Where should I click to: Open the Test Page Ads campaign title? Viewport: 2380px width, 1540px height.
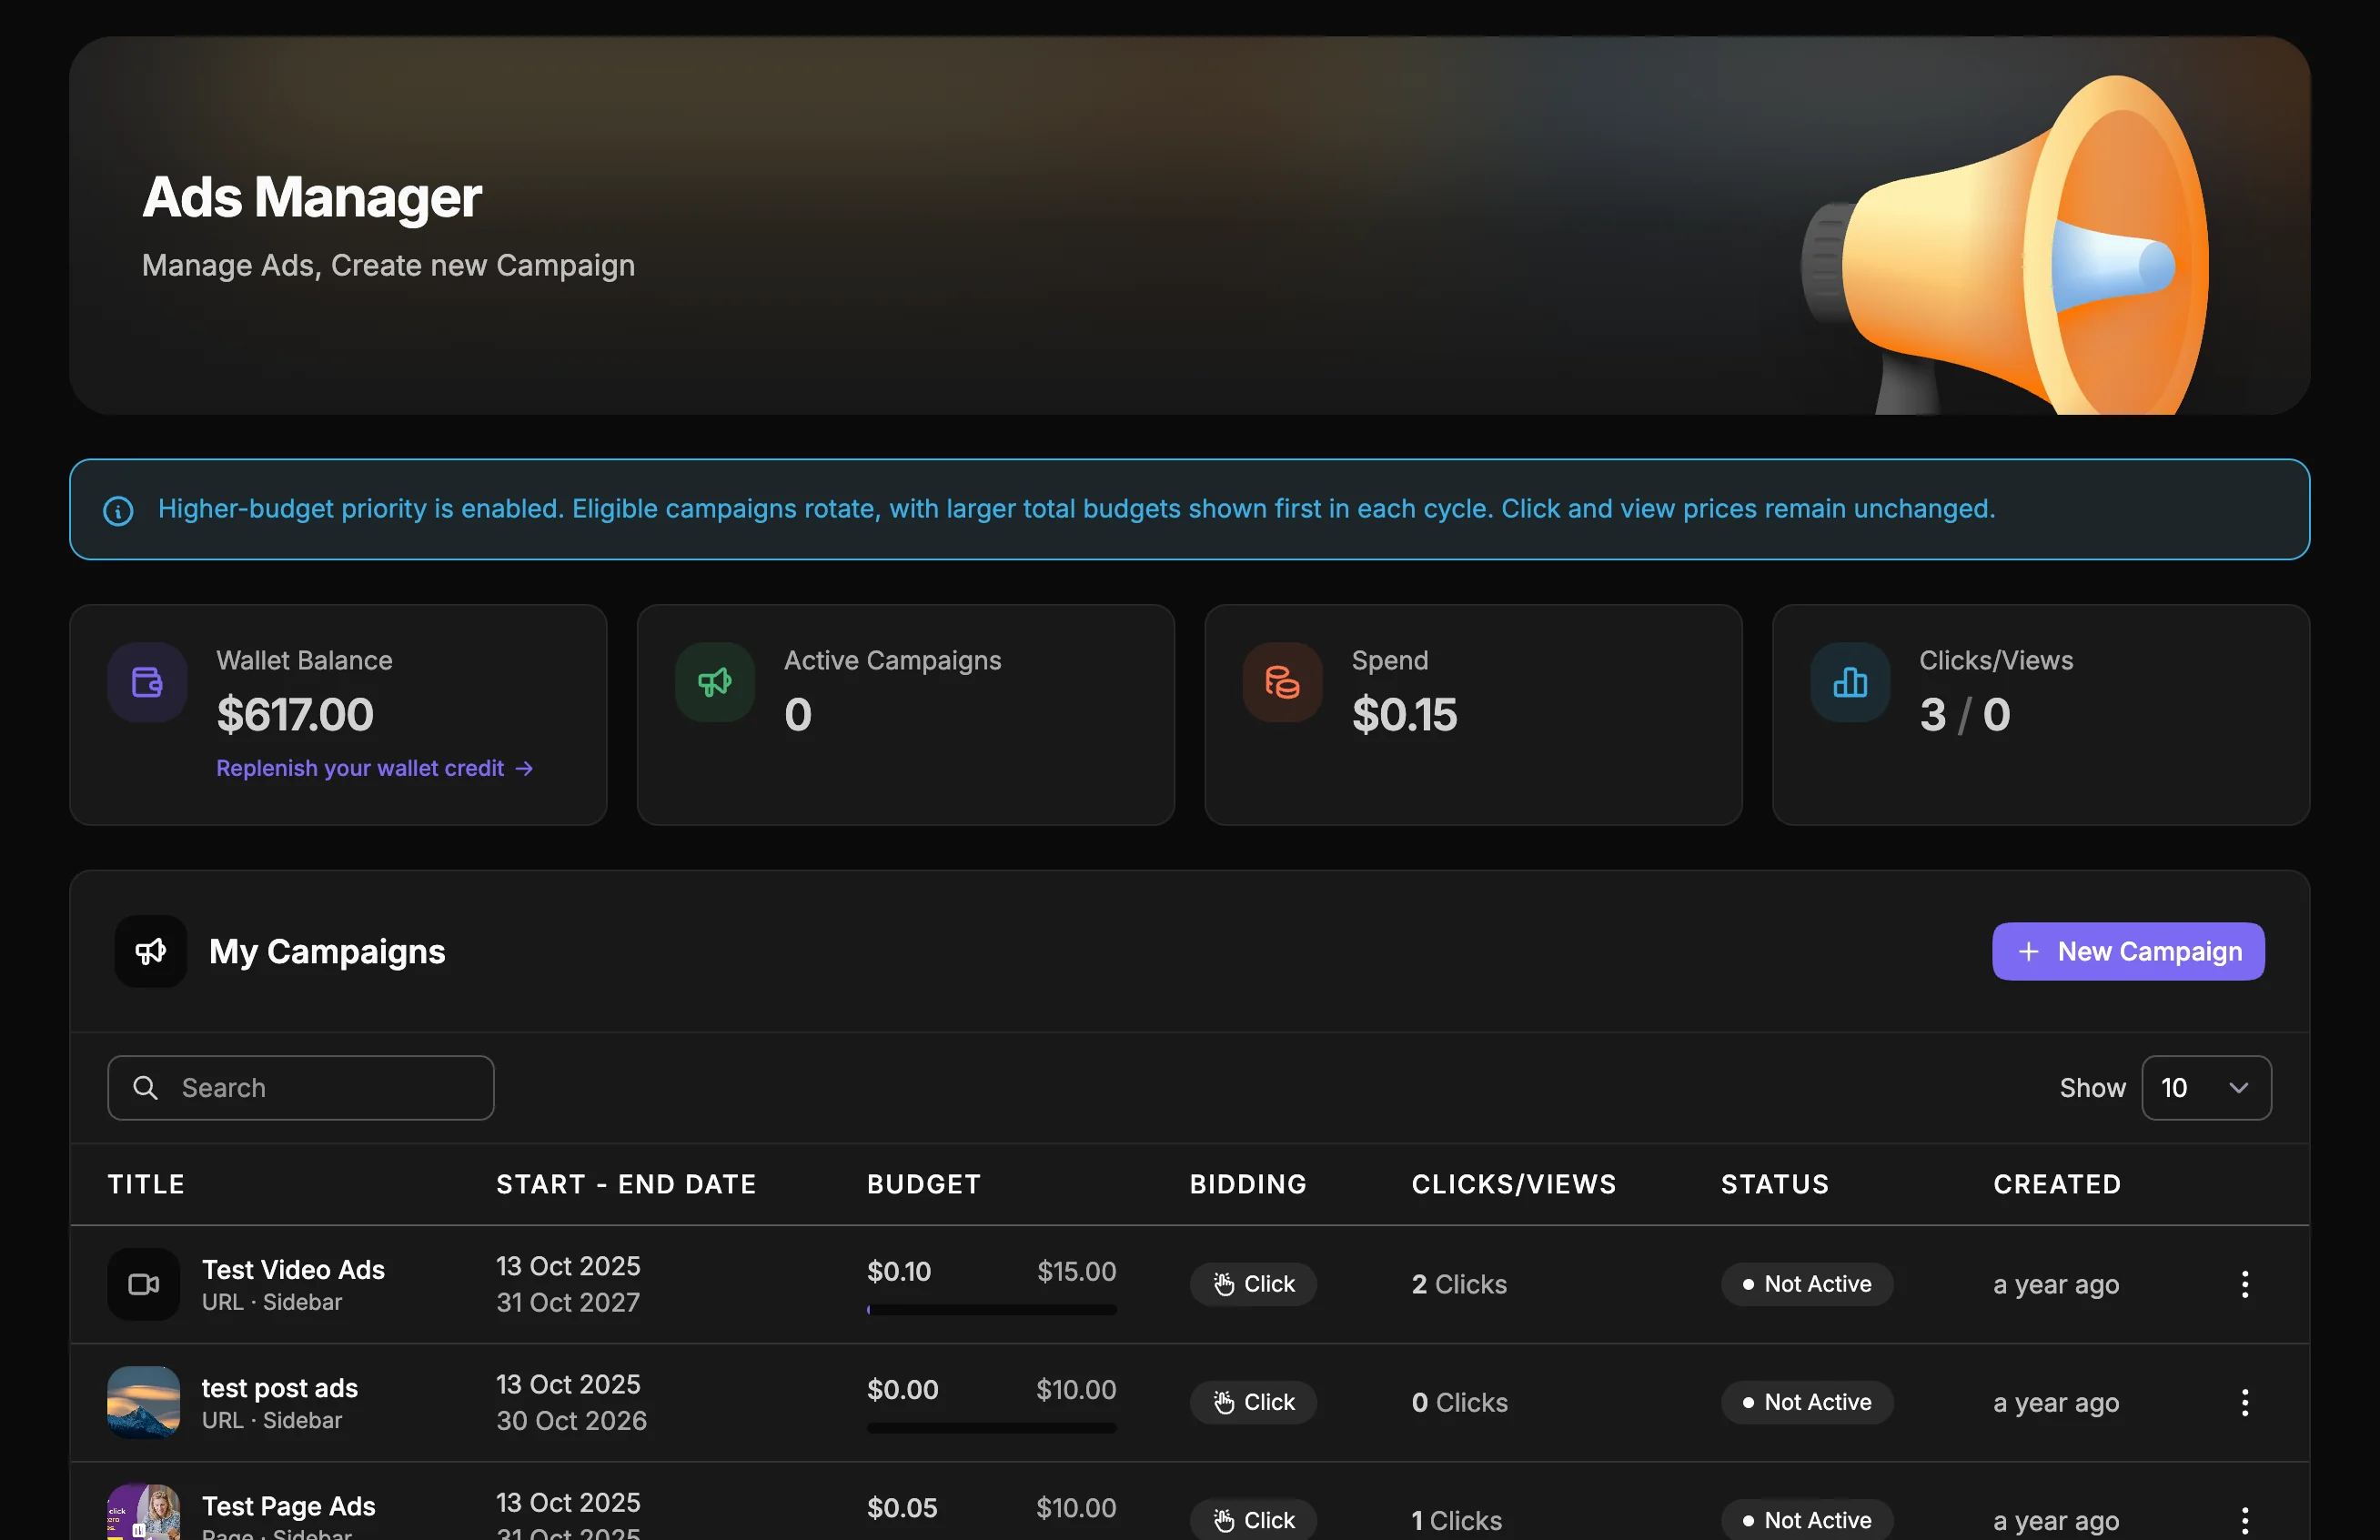pyautogui.click(x=289, y=1506)
